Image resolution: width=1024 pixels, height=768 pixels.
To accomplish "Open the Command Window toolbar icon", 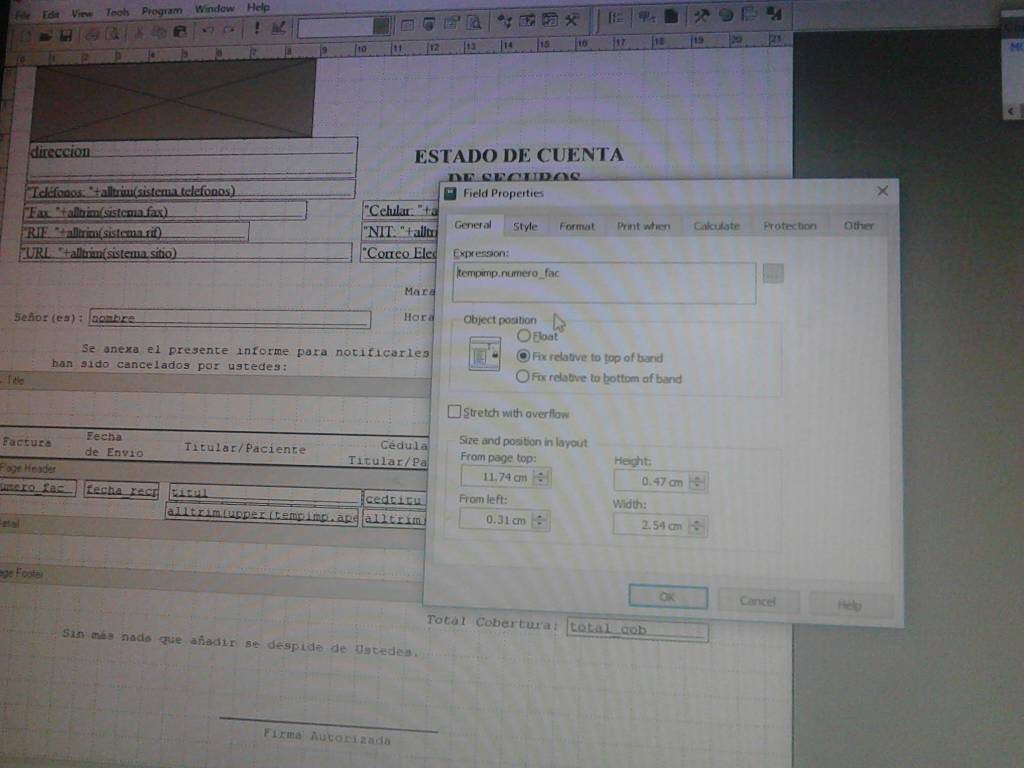I will click(x=406, y=25).
